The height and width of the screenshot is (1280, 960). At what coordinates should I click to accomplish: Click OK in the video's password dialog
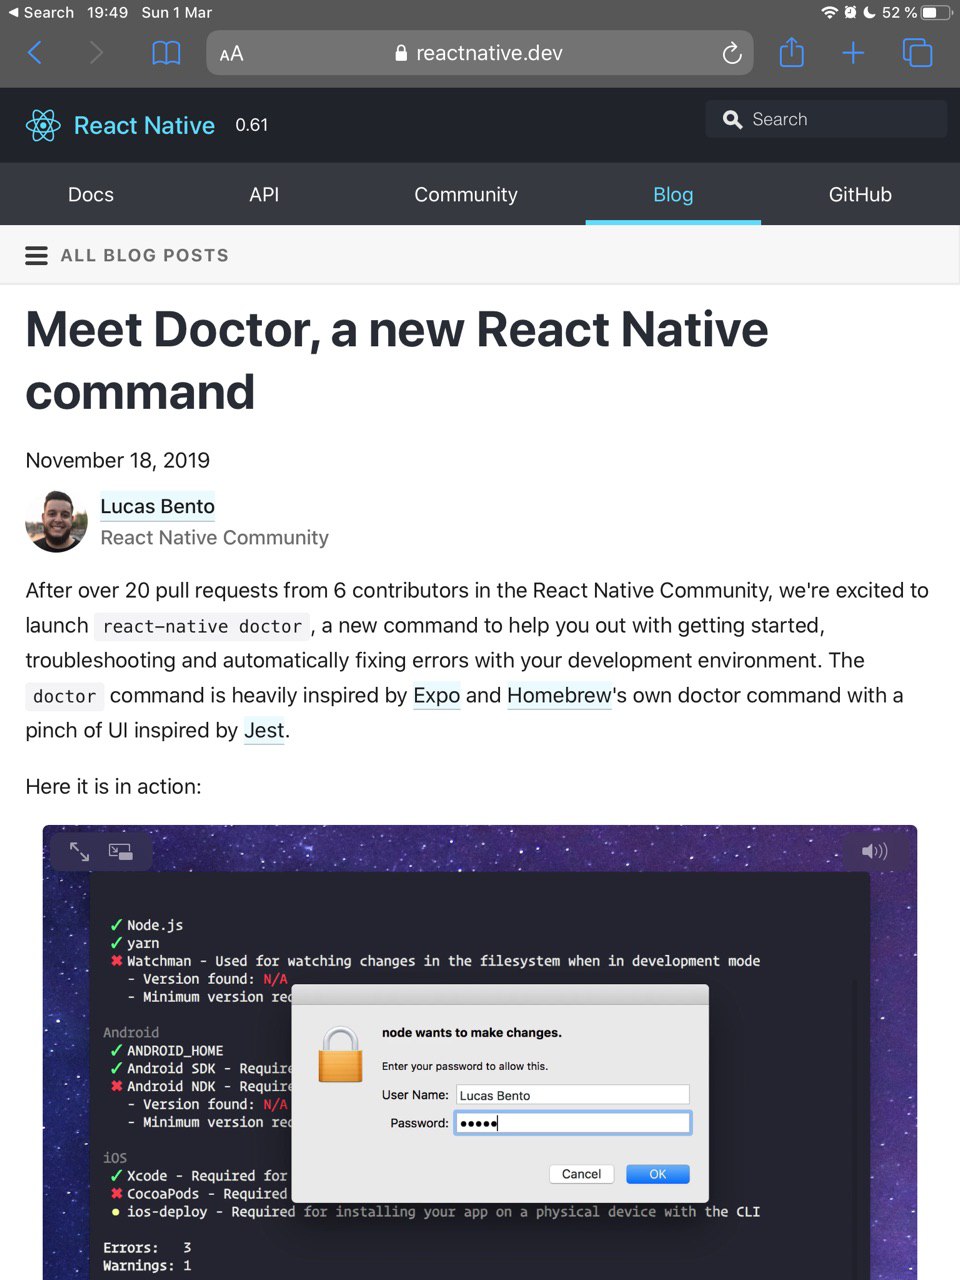click(x=658, y=1174)
